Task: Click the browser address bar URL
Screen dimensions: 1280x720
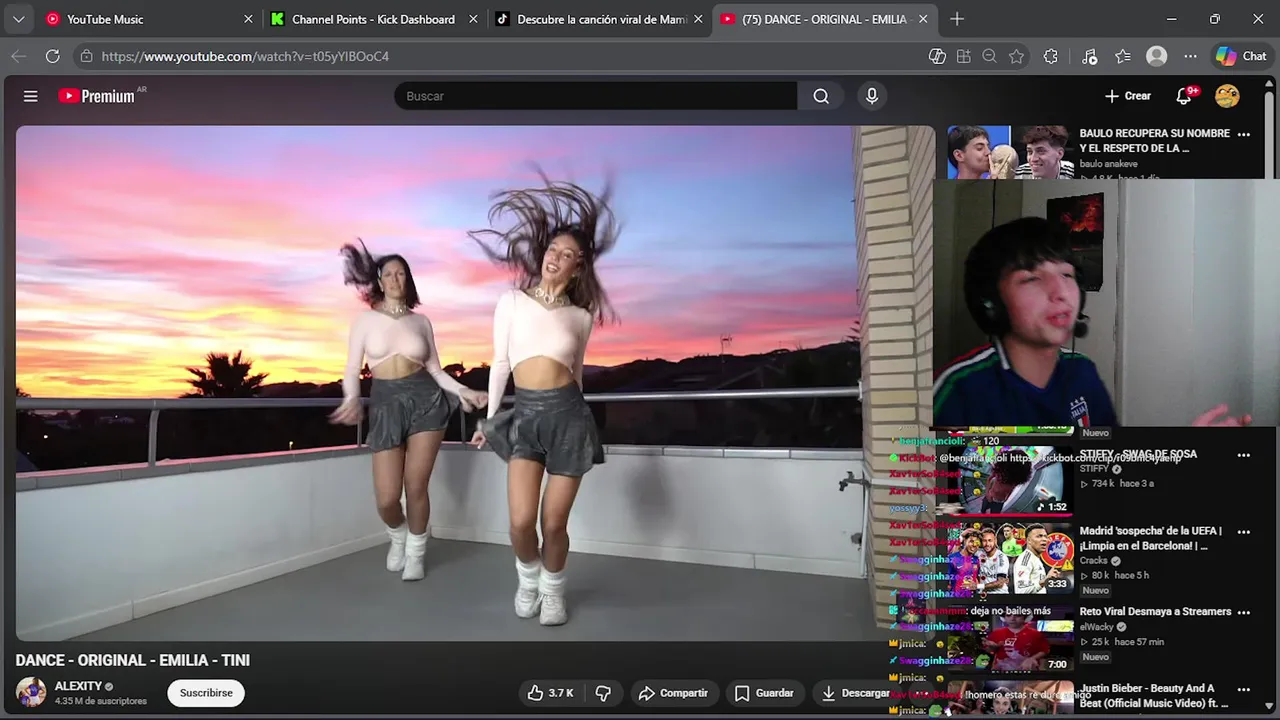Action: [x=245, y=57]
